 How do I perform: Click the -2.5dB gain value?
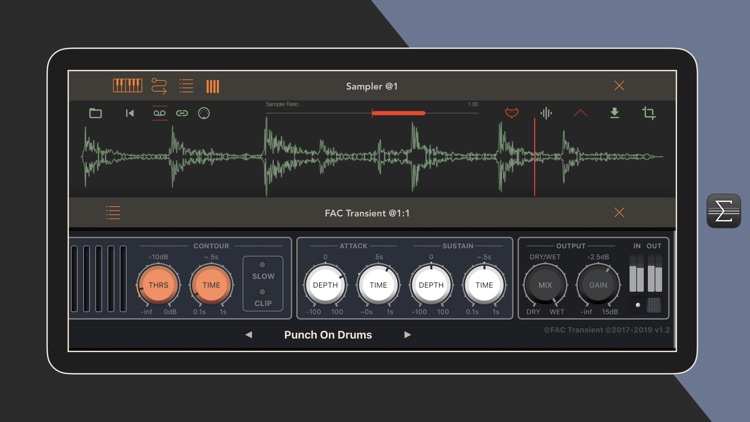click(x=598, y=257)
